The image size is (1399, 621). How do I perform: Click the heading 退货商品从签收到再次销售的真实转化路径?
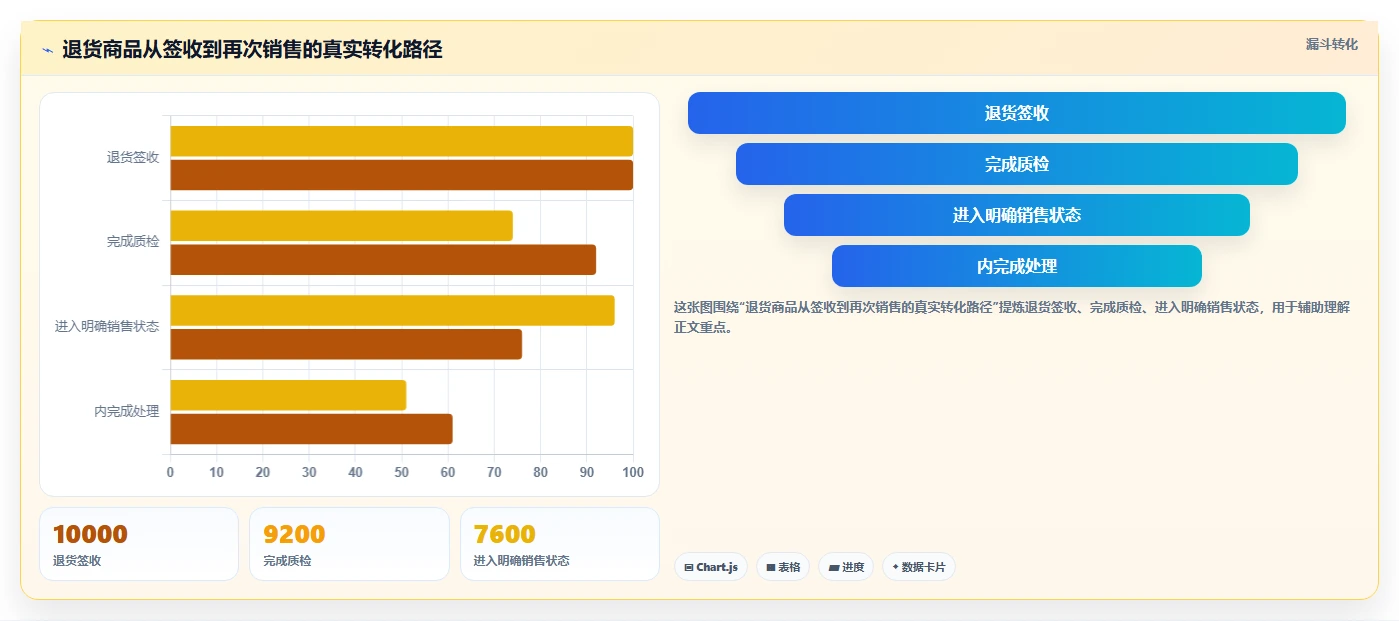coord(252,49)
